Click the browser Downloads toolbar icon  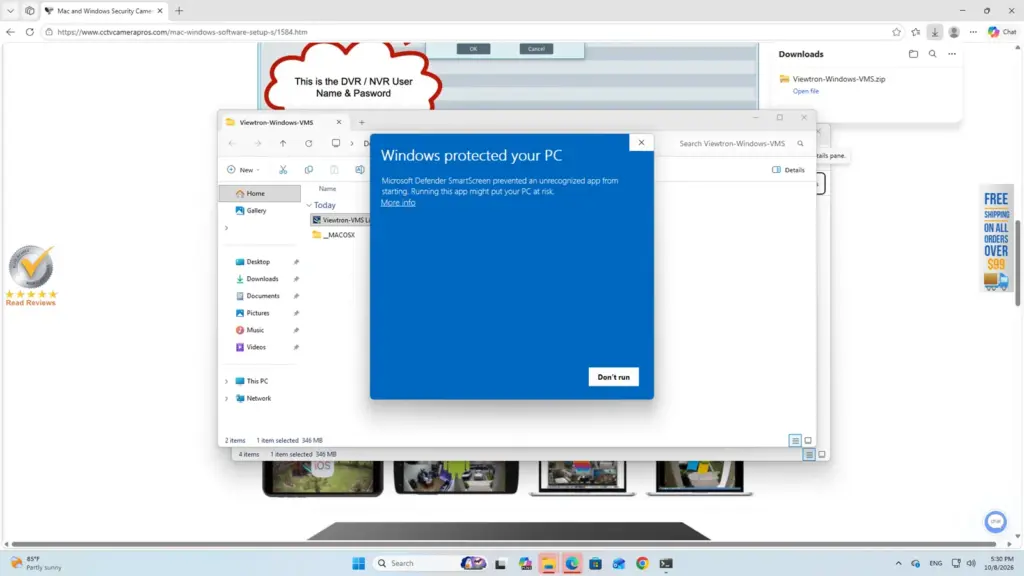click(935, 32)
